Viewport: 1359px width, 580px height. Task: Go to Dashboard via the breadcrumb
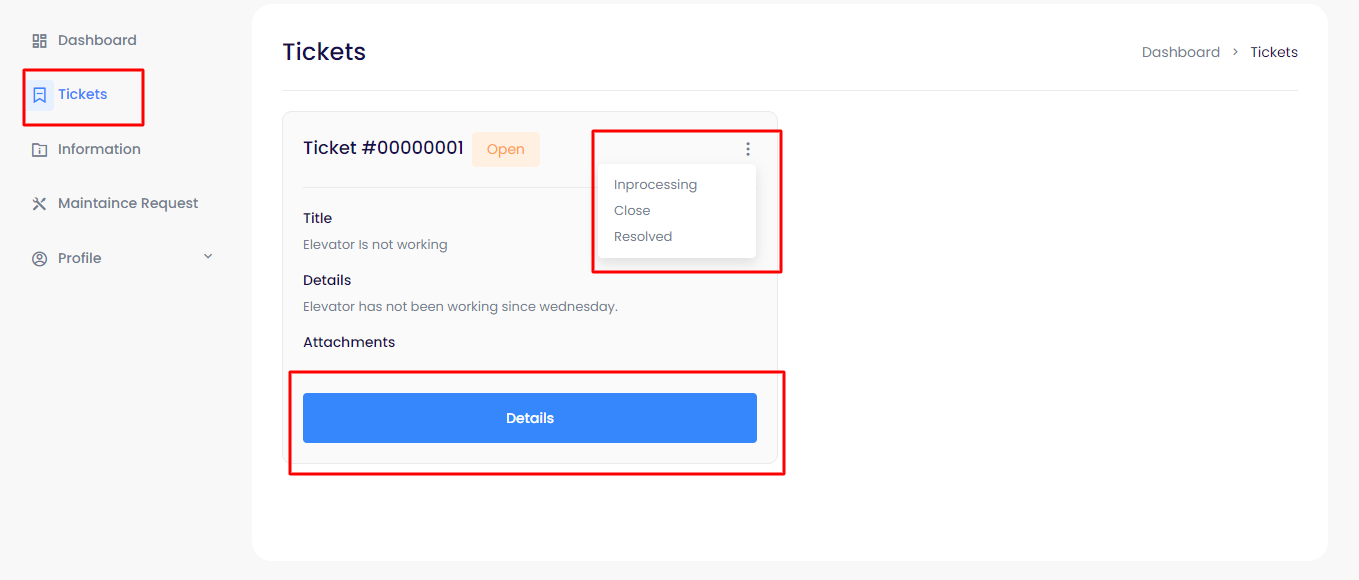tap(1180, 52)
